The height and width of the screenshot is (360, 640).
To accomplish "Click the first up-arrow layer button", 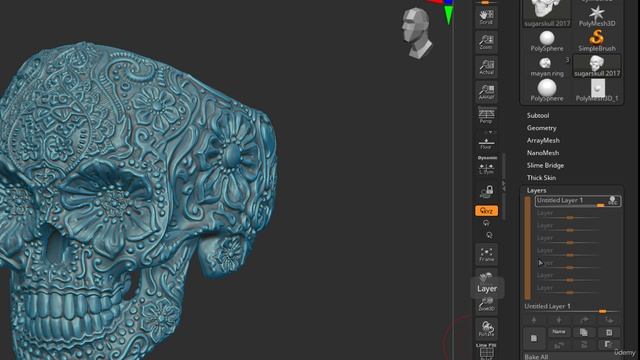I will point(534,320).
